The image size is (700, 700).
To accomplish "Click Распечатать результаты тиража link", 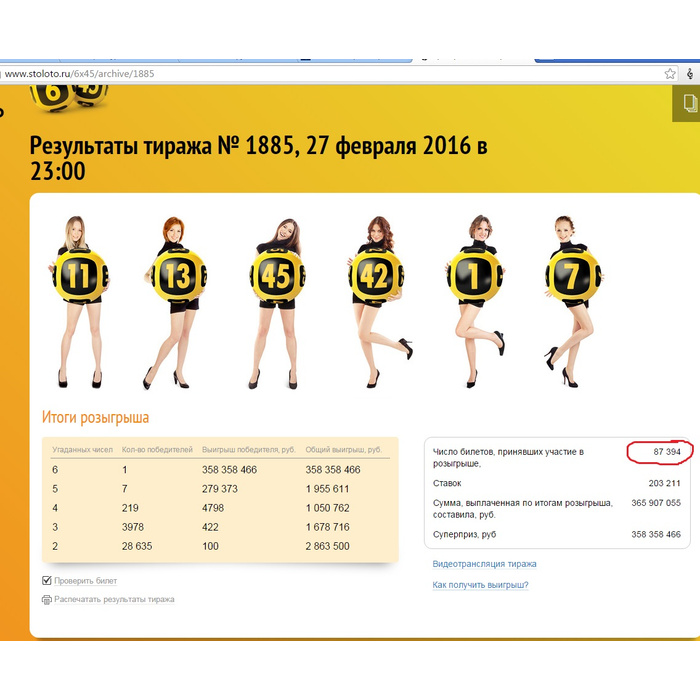I will pos(114,600).
